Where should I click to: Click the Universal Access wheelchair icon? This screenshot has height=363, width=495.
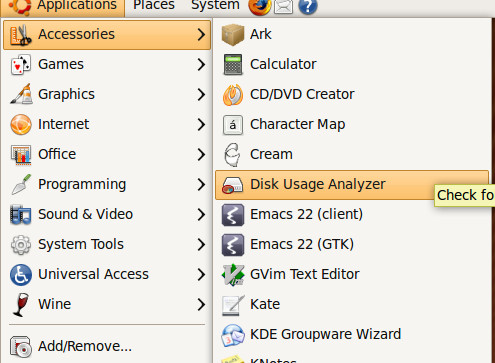(x=21, y=275)
